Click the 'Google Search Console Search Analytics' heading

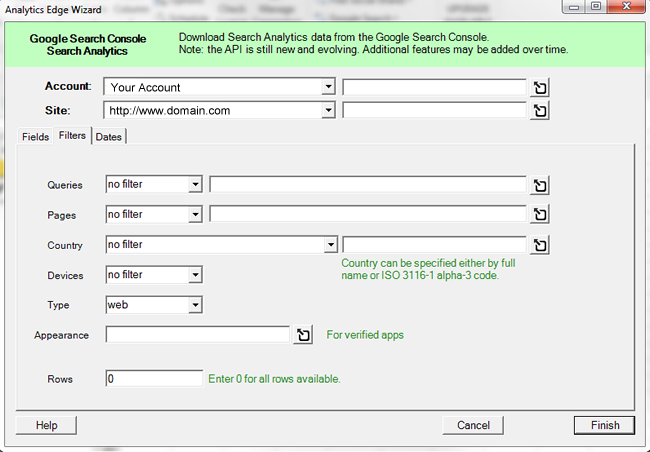click(x=87, y=45)
